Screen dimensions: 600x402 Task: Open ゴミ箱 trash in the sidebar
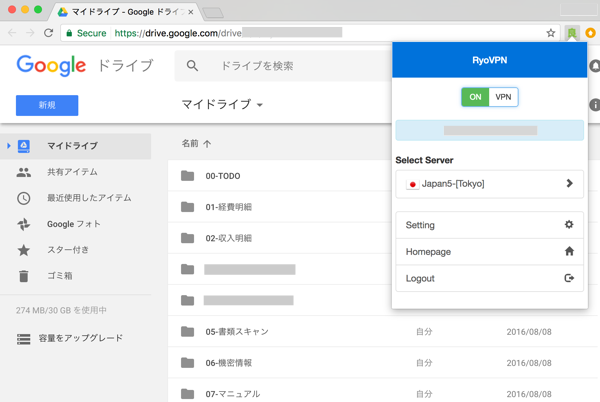tap(59, 276)
